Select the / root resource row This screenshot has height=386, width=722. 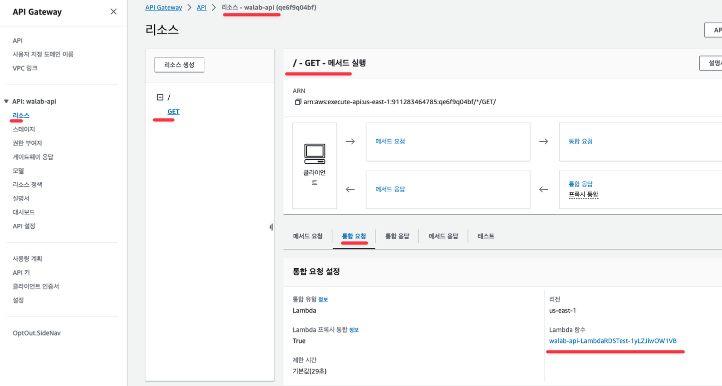point(169,97)
